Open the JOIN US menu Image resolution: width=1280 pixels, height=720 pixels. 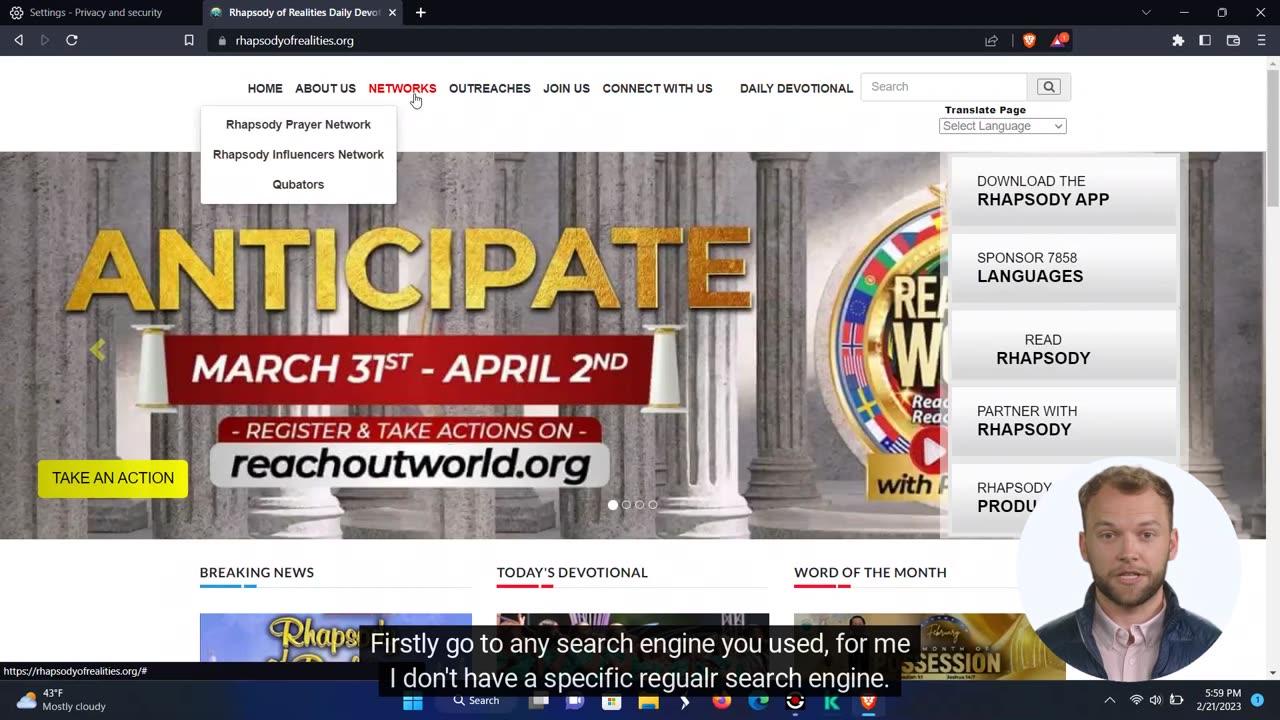(566, 88)
